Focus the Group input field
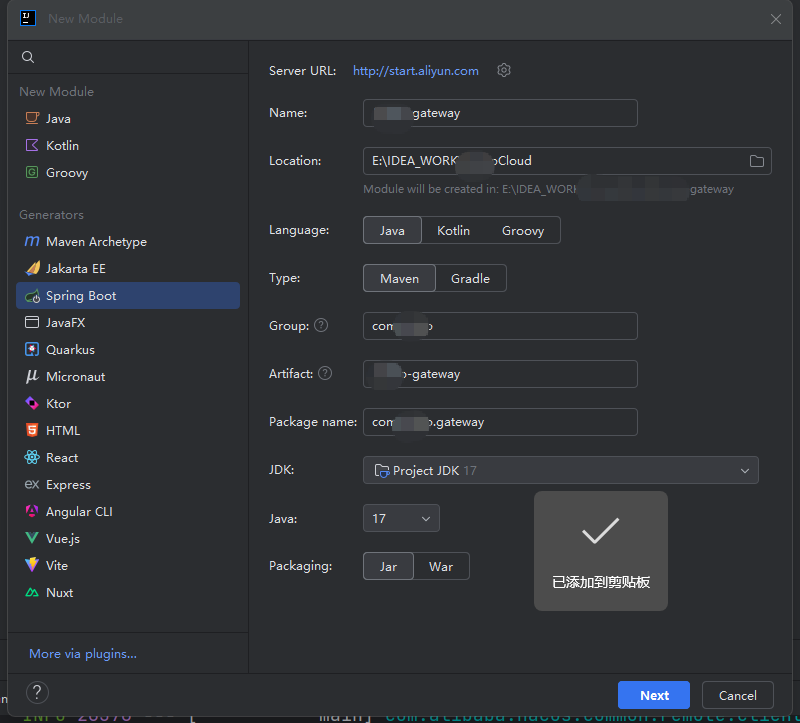This screenshot has width=800, height=723. click(500, 326)
